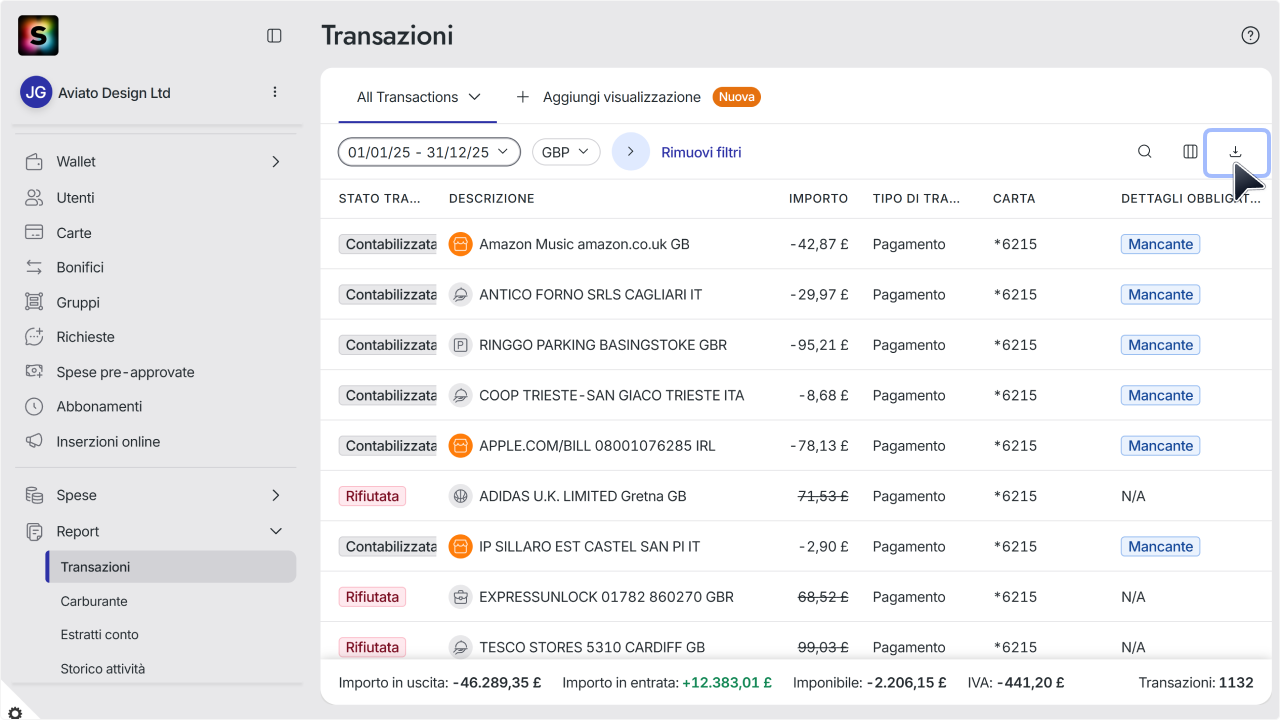Click Mancante badge for Amazon Music row
Image resolution: width=1280 pixels, height=720 pixels.
coord(1160,244)
